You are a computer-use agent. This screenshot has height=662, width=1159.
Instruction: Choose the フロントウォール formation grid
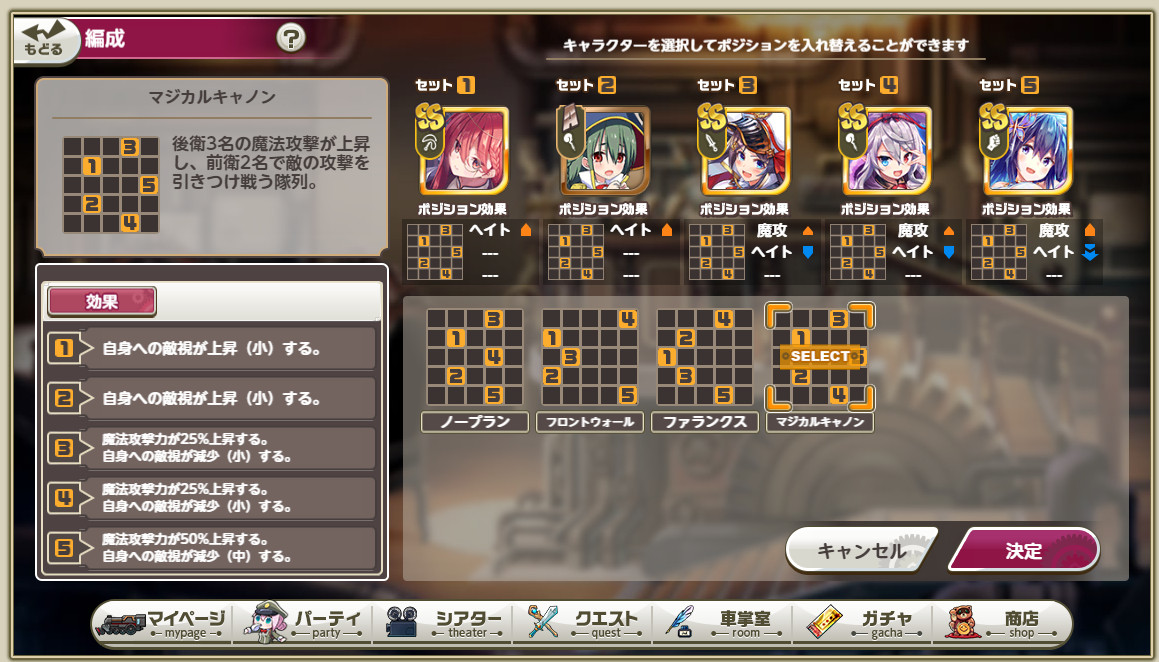point(590,357)
